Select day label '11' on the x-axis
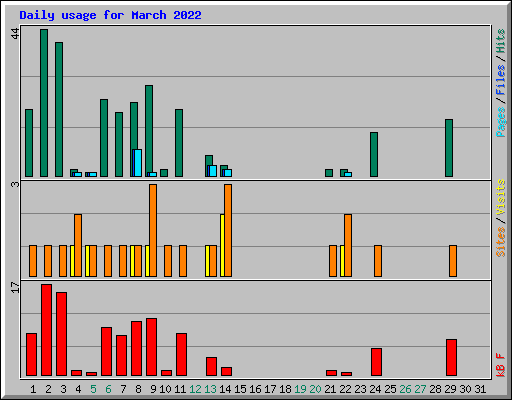512x400 pixels. coord(180,389)
